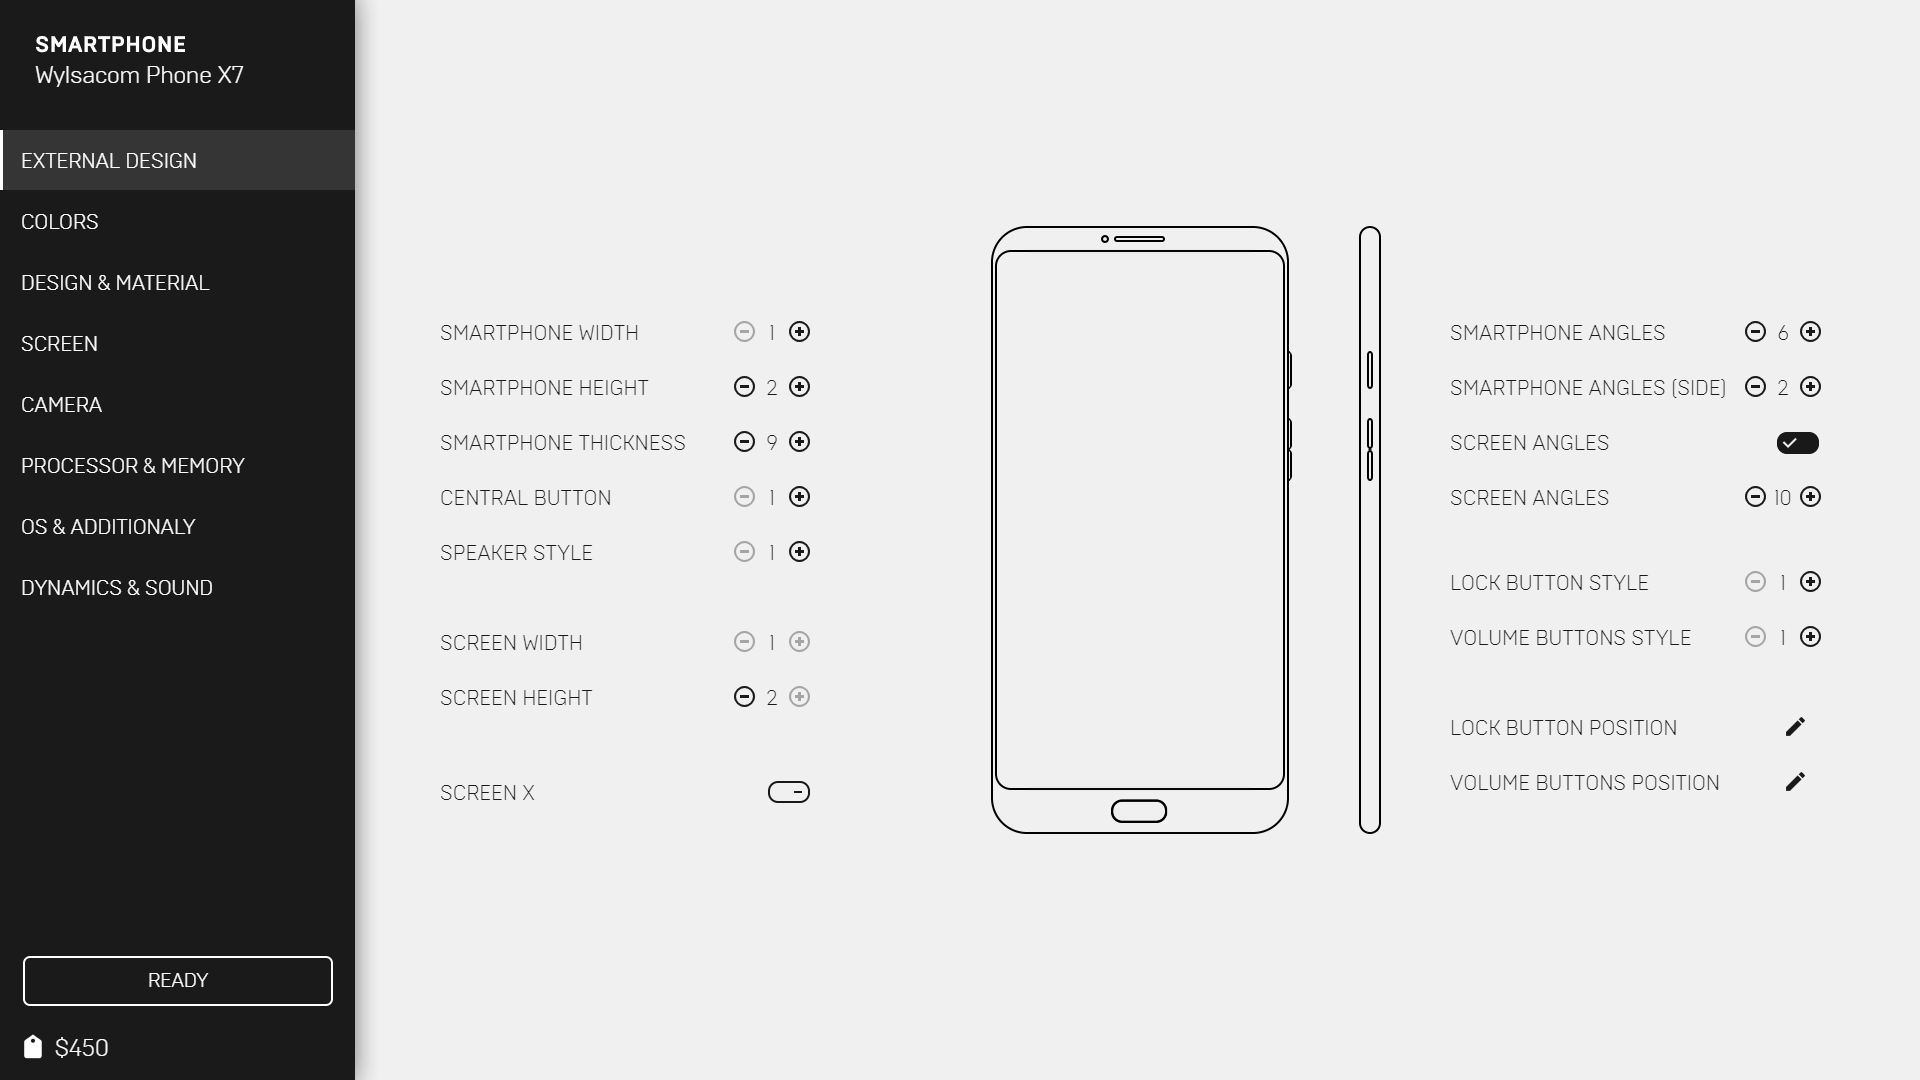Toggle the SCREEN ANGLES enabled switch

tap(1797, 442)
